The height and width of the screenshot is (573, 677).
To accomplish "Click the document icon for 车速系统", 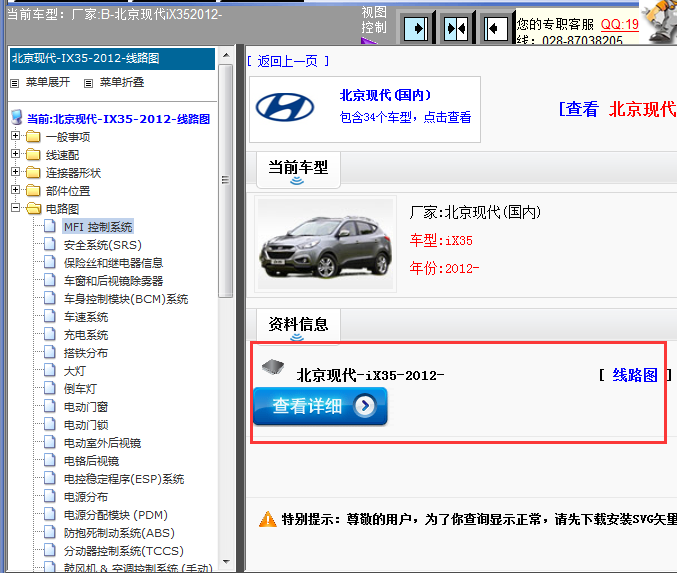I will (50, 316).
